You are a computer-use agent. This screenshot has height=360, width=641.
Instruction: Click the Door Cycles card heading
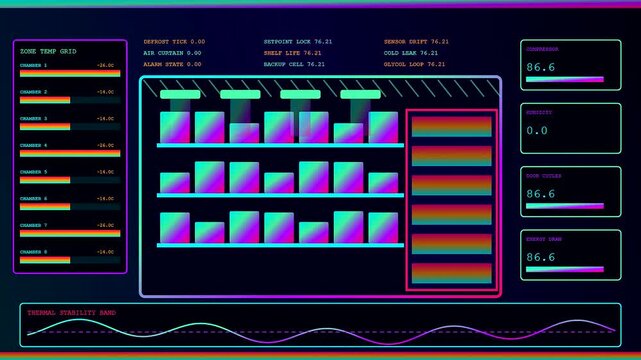(544, 176)
